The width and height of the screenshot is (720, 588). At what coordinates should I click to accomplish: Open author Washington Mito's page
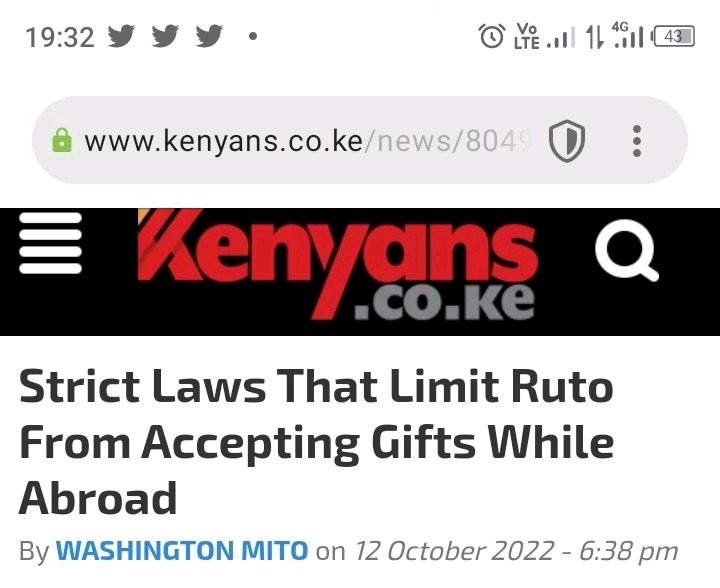(x=182, y=550)
